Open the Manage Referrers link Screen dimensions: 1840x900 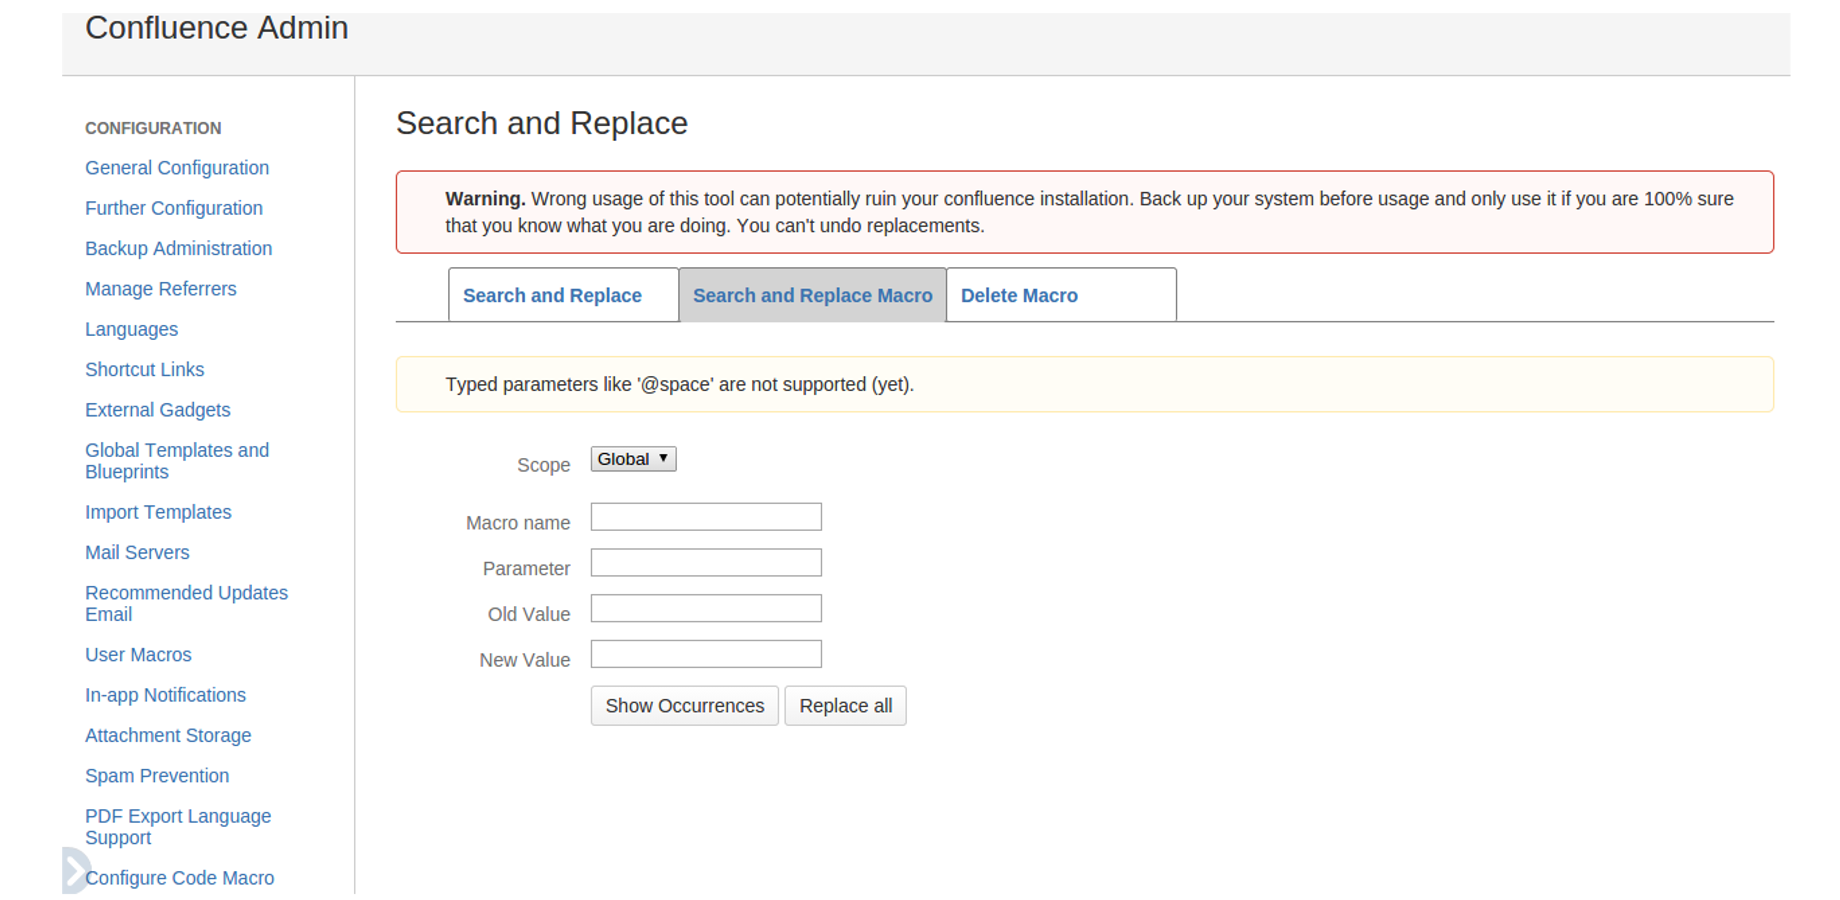[160, 289]
